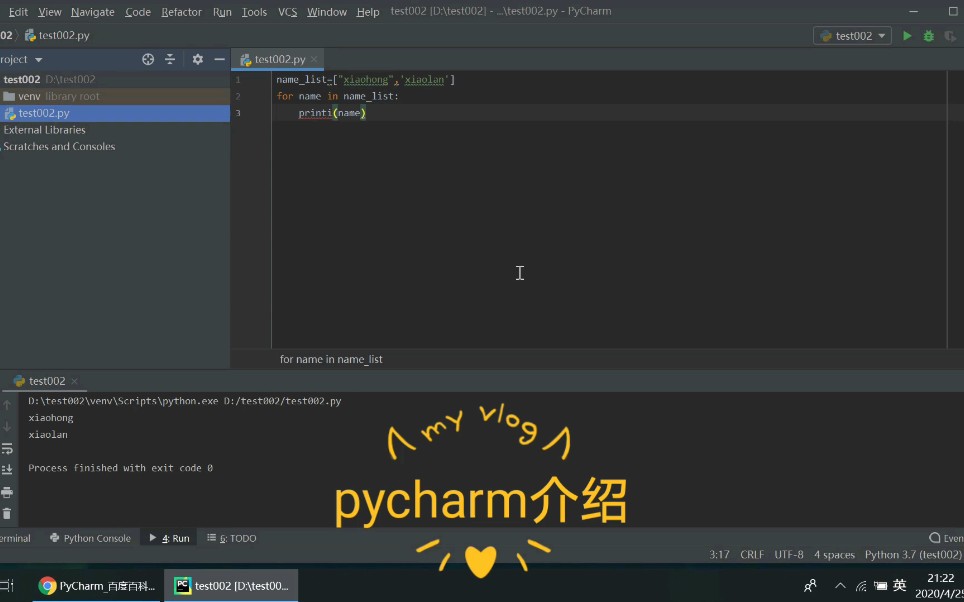Click the soft-wrap icon in Run panel
The width and height of the screenshot is (964, 602).
tap(8, 447)
